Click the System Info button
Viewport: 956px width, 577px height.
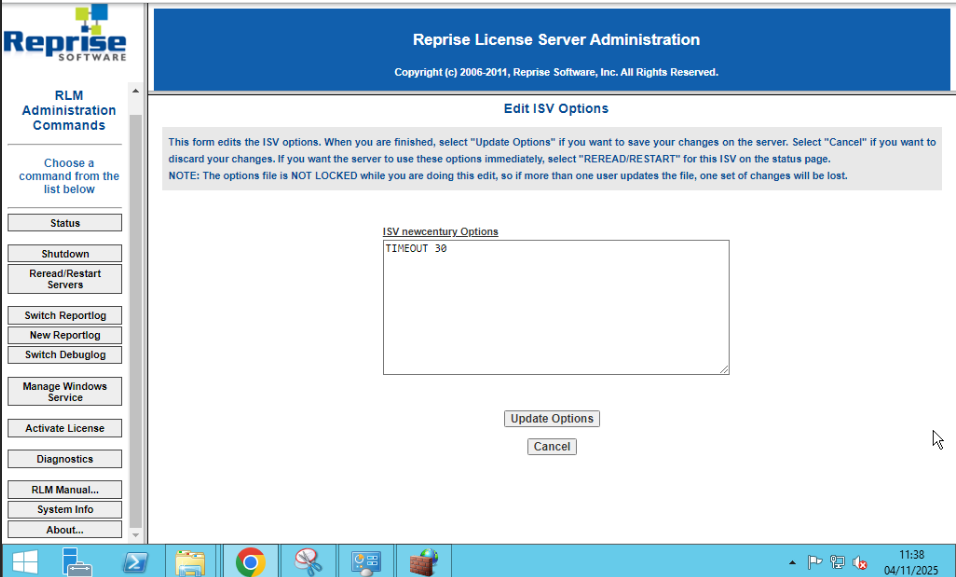tap(65, 509)
